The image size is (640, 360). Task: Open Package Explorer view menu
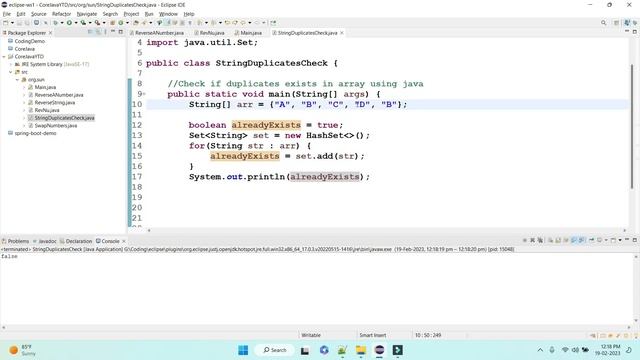pyautogui.click(x=105, y=32)
